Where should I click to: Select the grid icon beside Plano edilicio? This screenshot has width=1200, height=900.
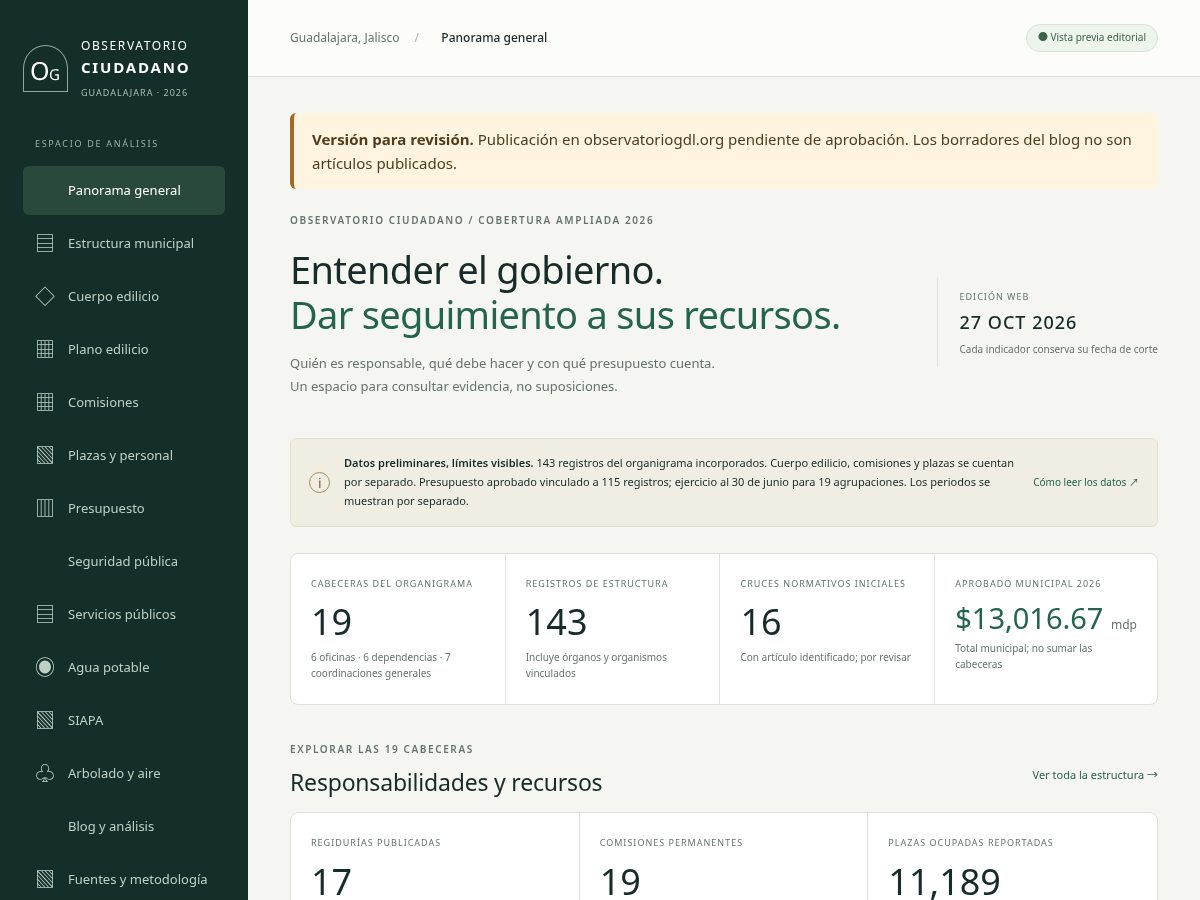point(45,349)
